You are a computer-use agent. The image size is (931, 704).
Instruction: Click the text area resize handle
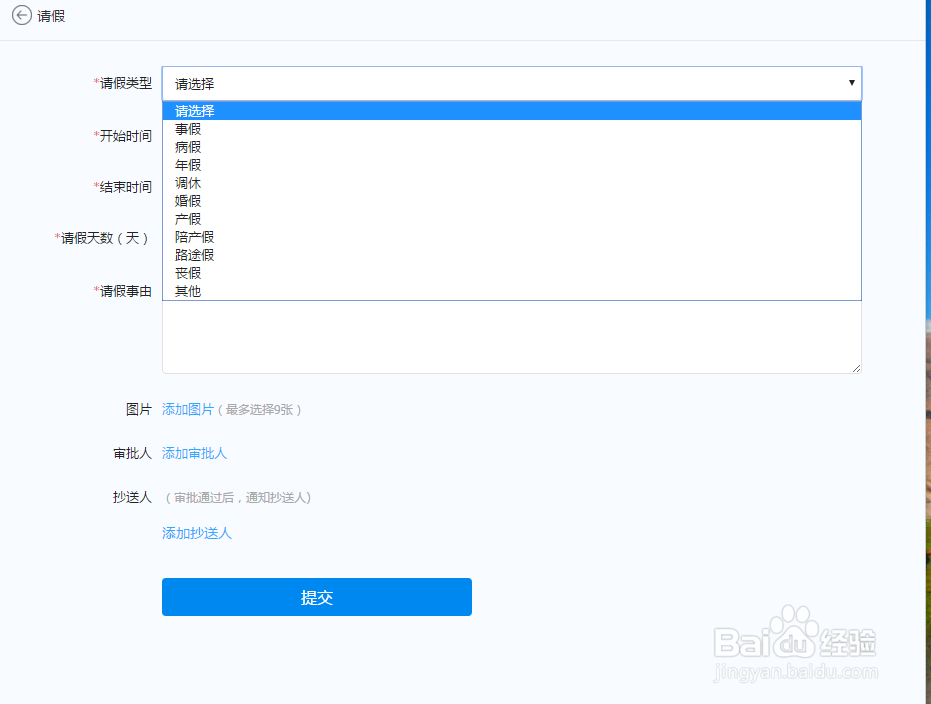(x=856, y=369)
